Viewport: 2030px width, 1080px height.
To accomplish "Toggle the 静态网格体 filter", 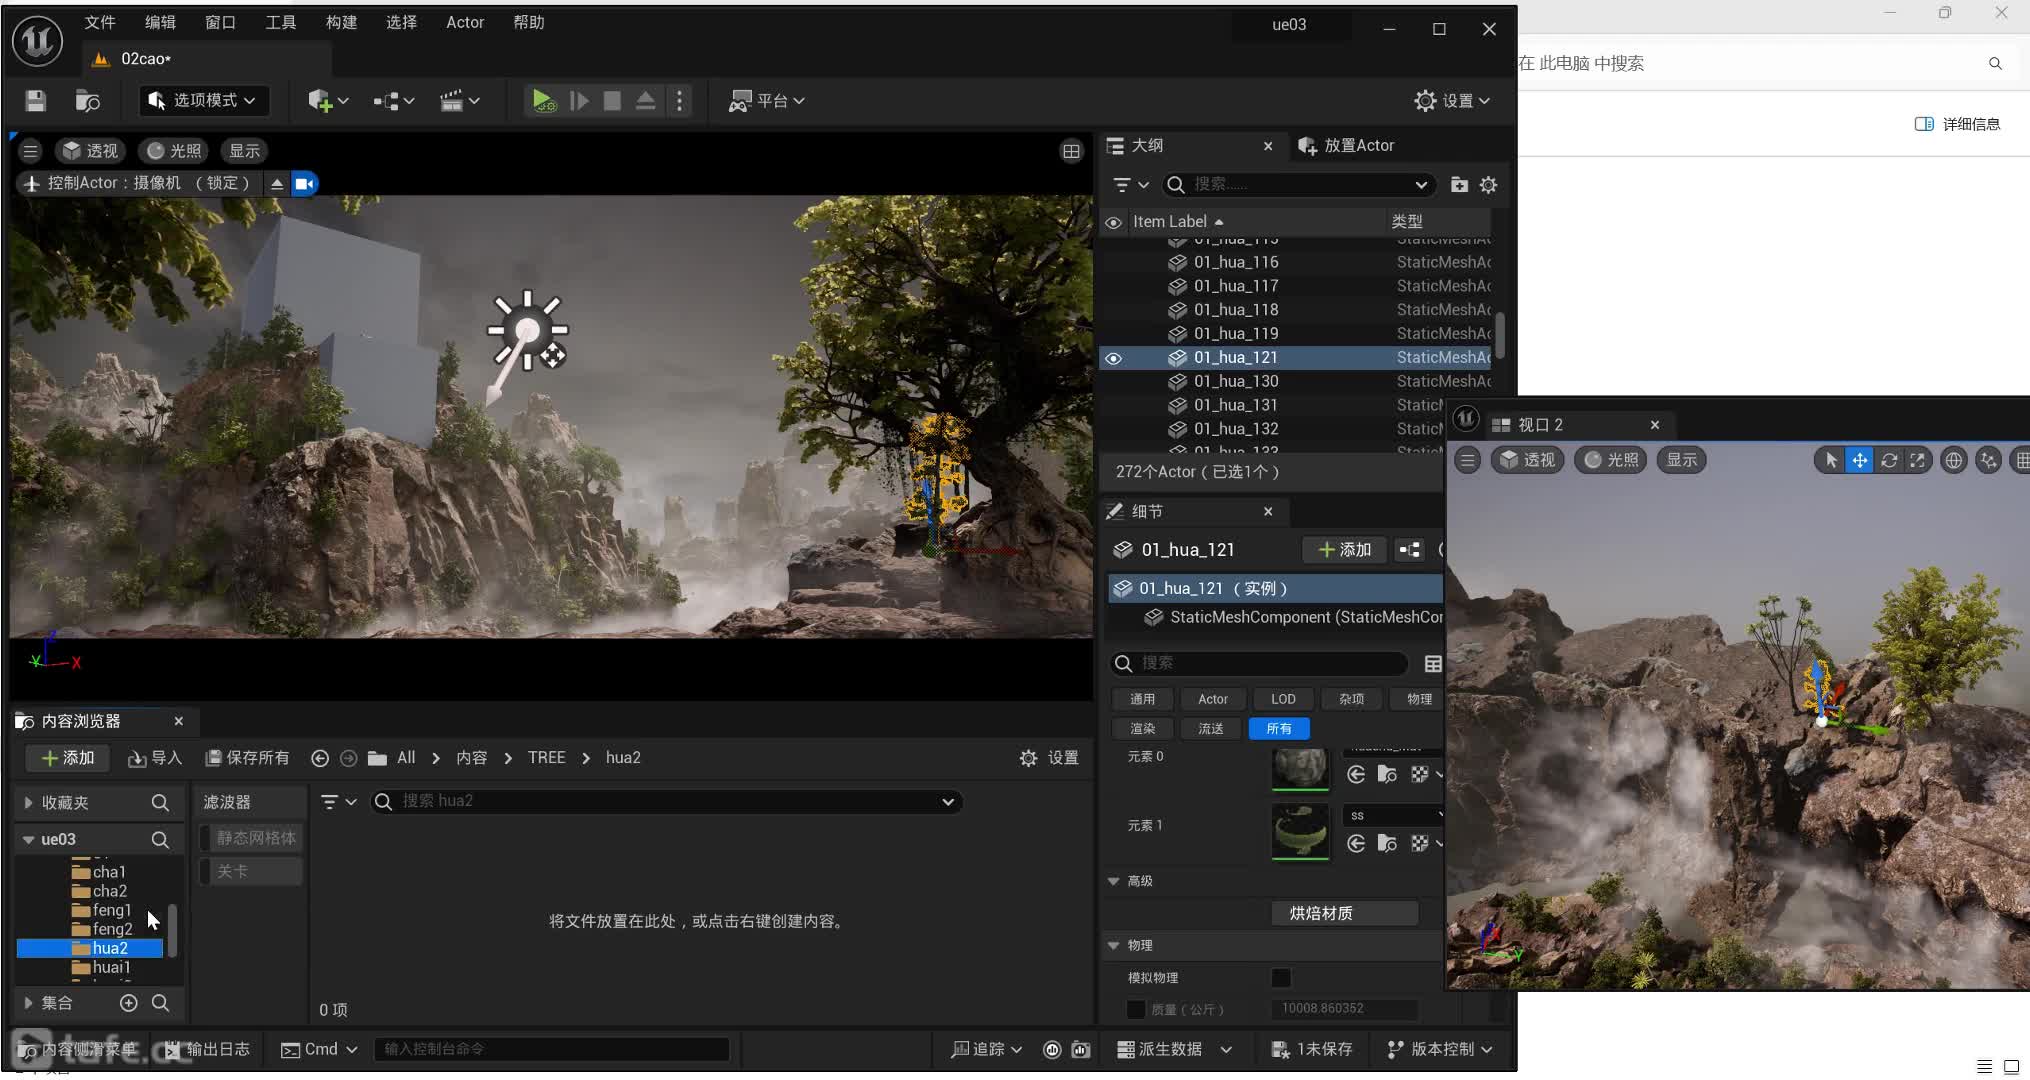I will pos(251,838).
